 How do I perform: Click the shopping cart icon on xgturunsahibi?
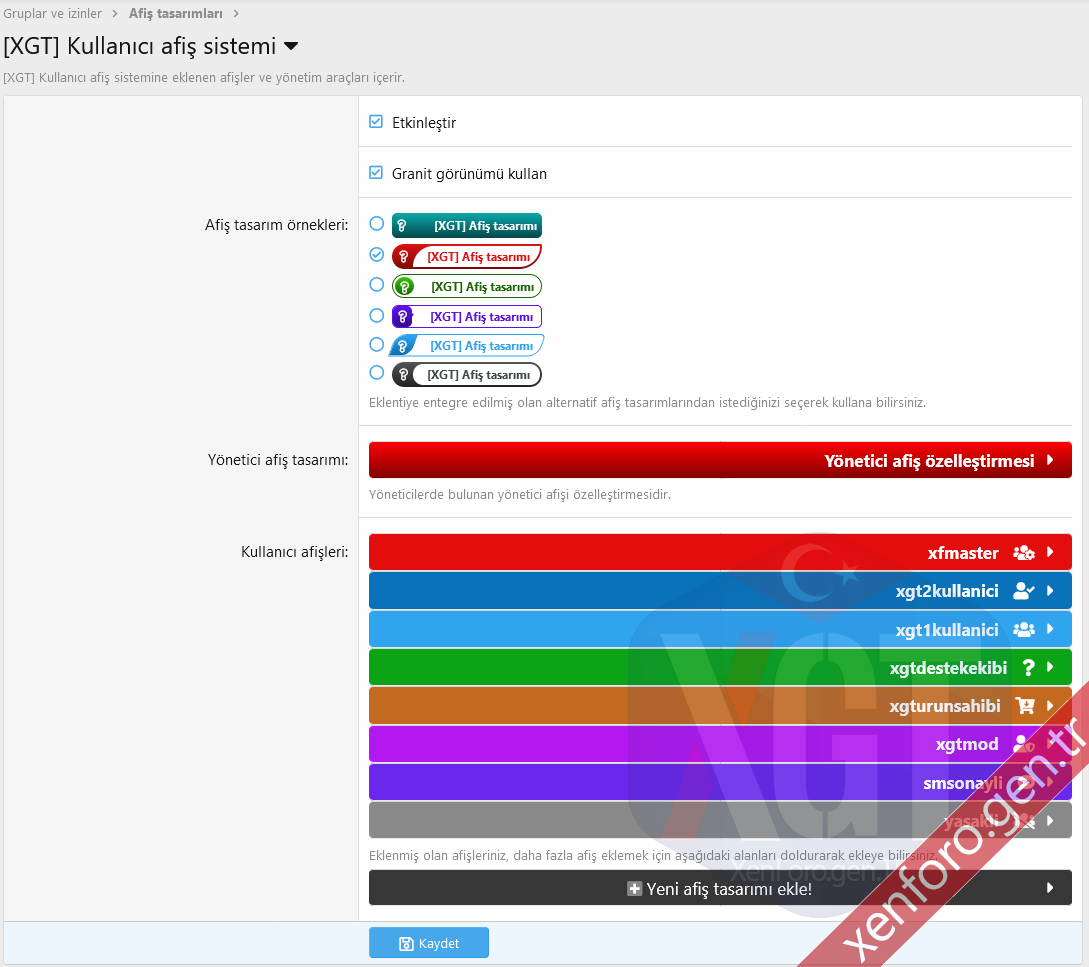pyautogui.click(x=1025, y=706)
